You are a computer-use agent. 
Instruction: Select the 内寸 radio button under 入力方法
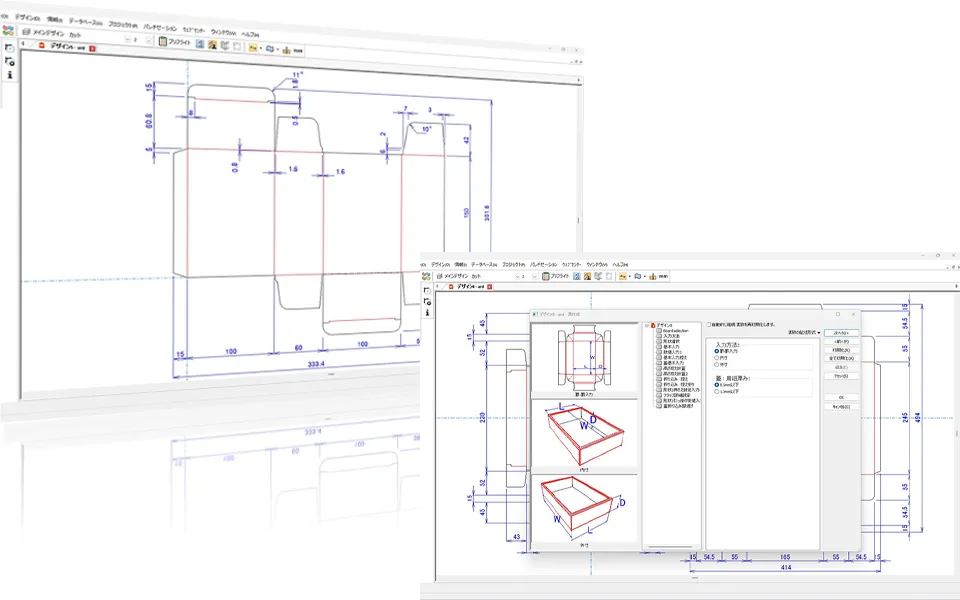tap(716, 357)
